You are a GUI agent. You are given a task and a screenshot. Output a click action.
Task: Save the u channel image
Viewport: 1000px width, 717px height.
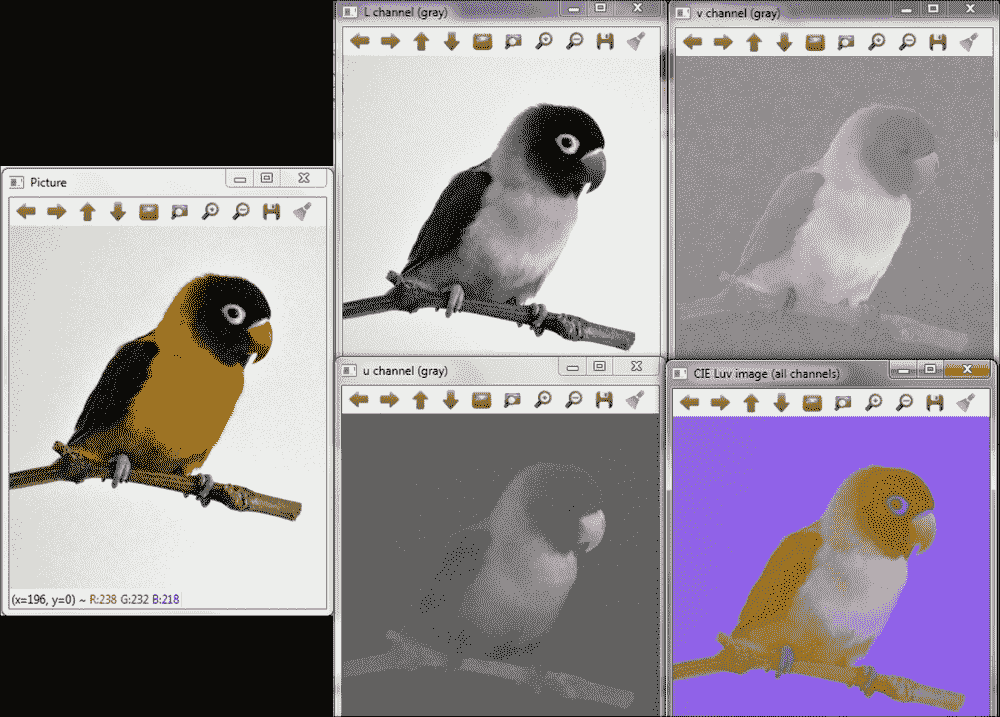604,400
